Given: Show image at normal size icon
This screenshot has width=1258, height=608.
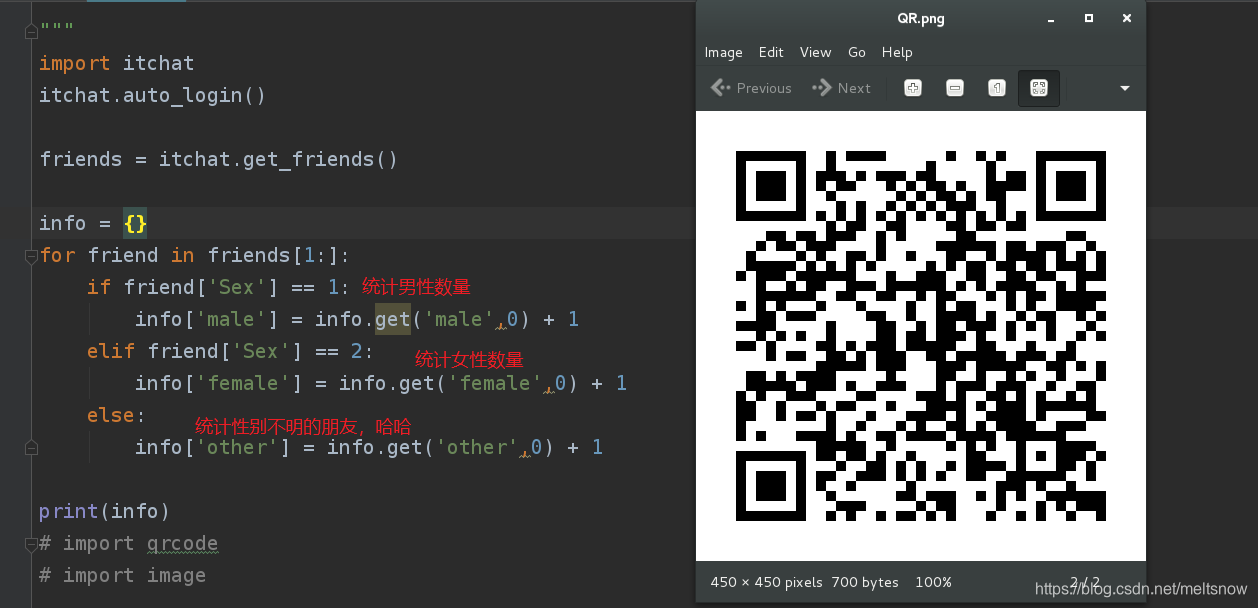Looking at the screenshot, I should (997, 88).
